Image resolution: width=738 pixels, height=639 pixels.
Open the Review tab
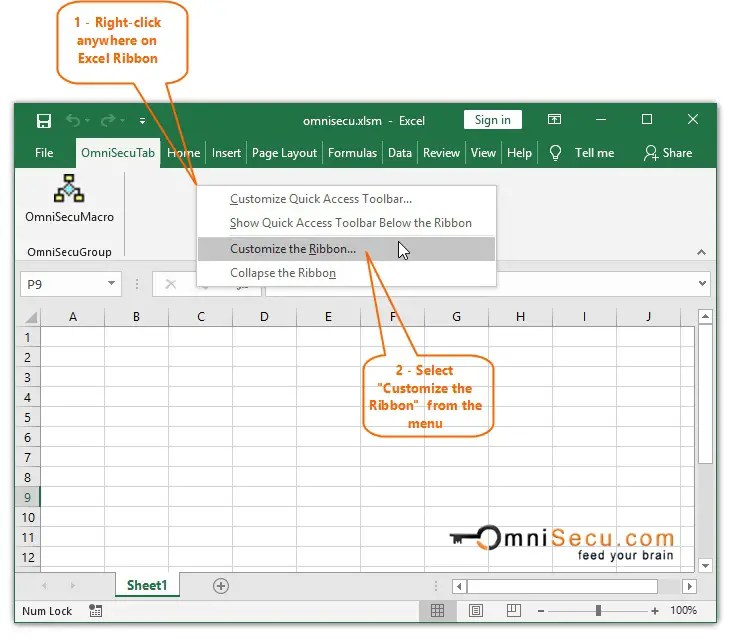(441, 153)
